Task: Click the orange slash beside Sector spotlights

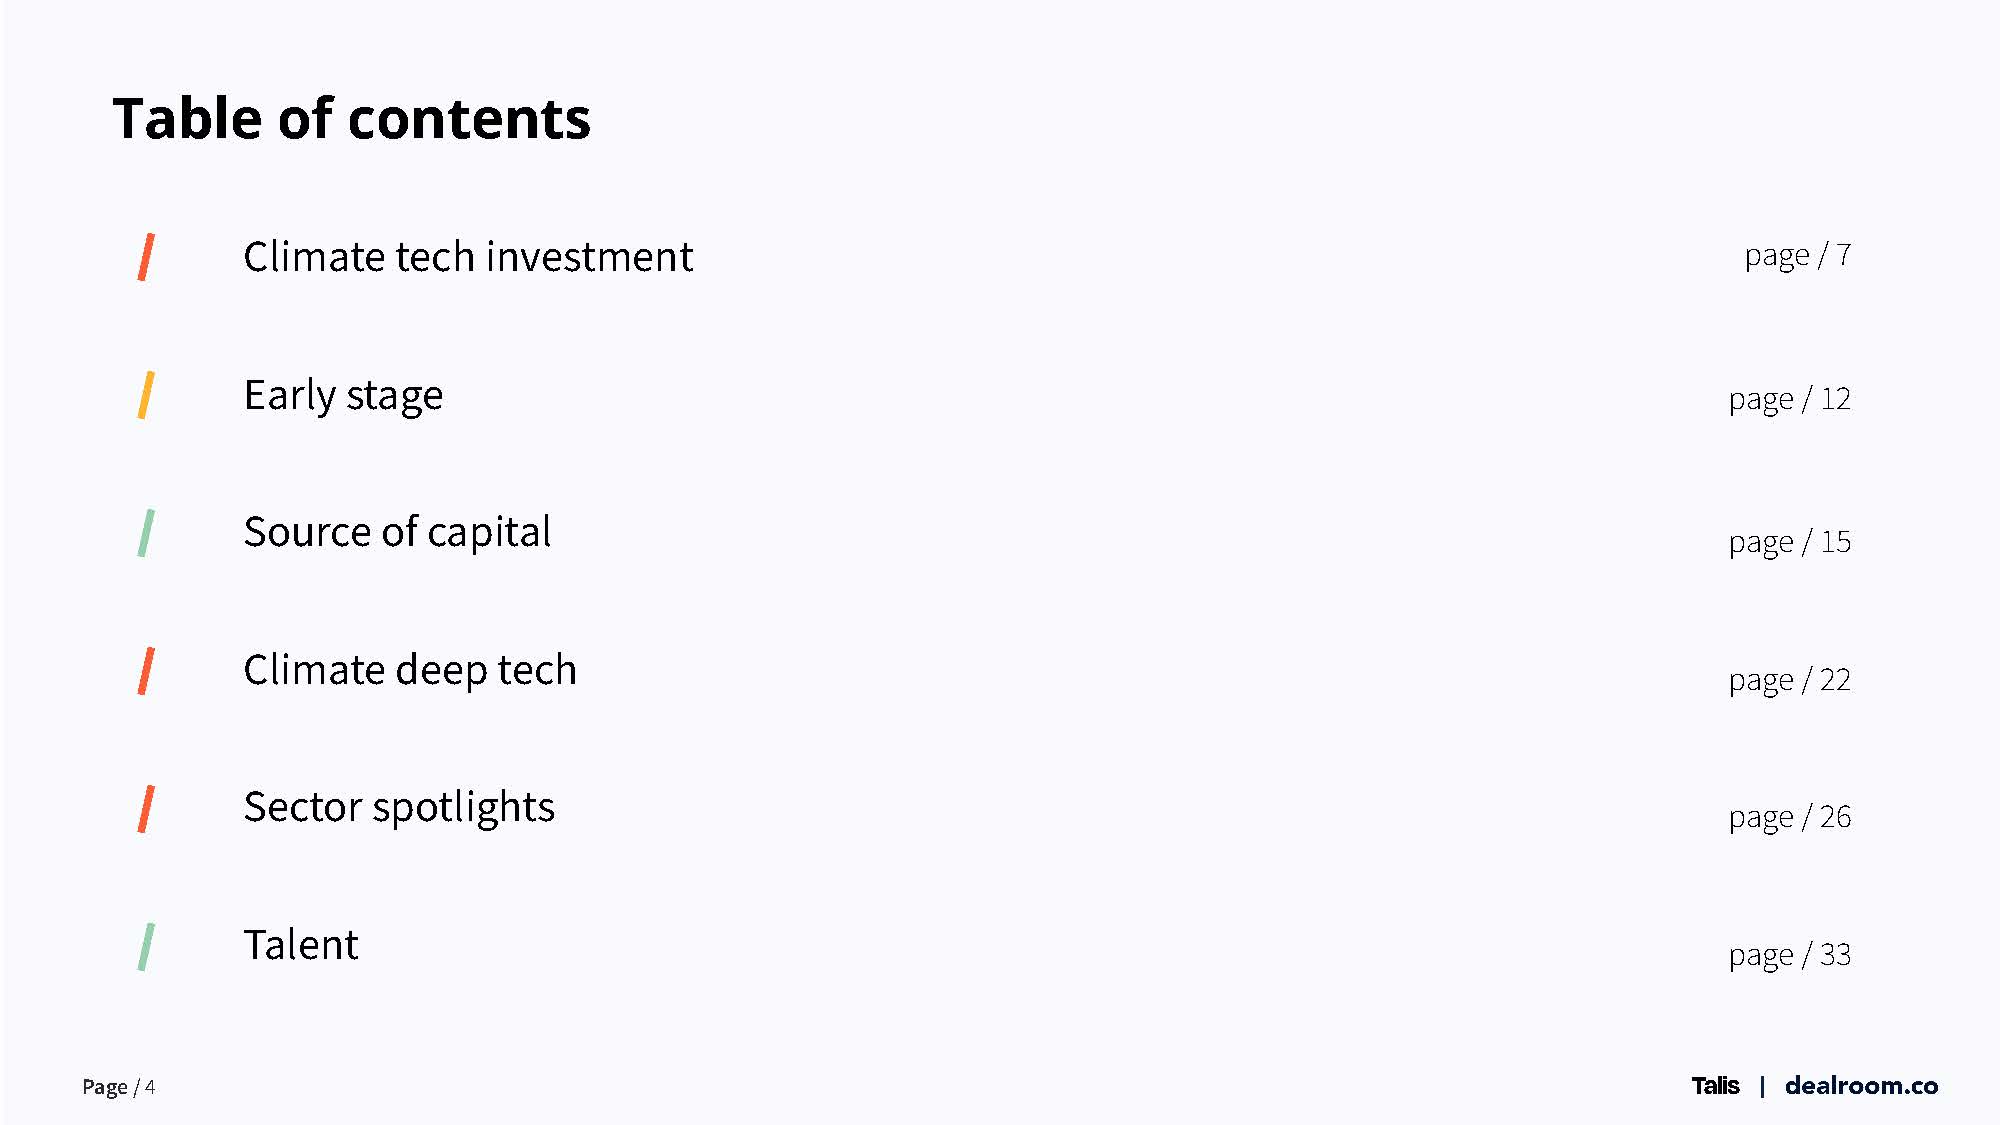Action: click(146, 808)
